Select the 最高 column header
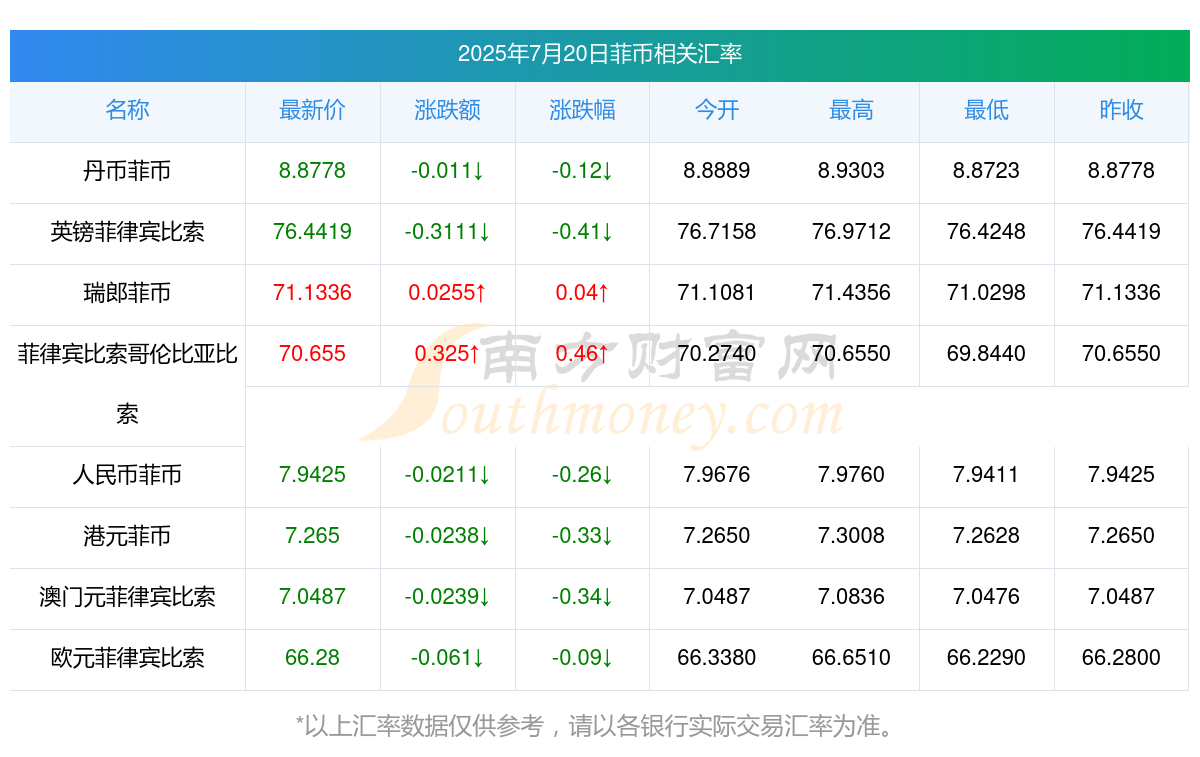This screenshot has height=757, width=1200. [851, 110]
